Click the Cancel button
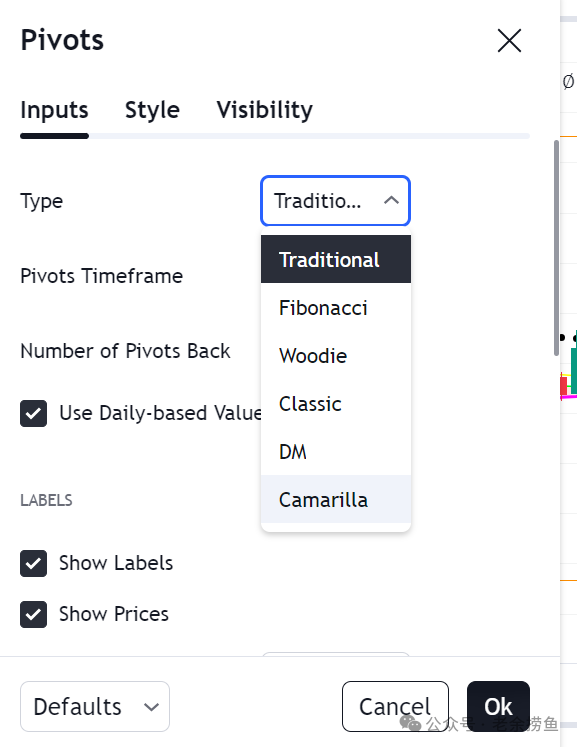 tap(395, 707)
